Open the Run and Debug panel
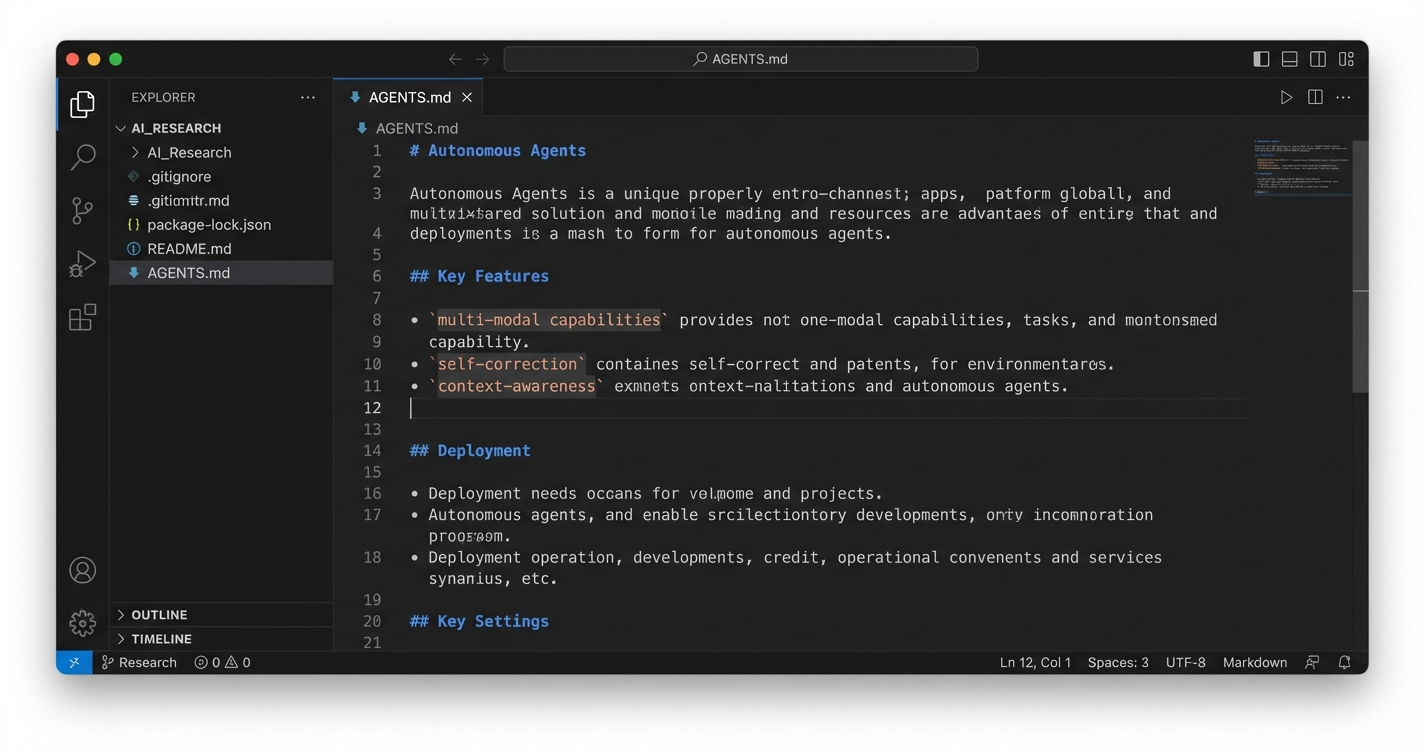Screen dimensions: 1424x752 click(x=82, y=264)
